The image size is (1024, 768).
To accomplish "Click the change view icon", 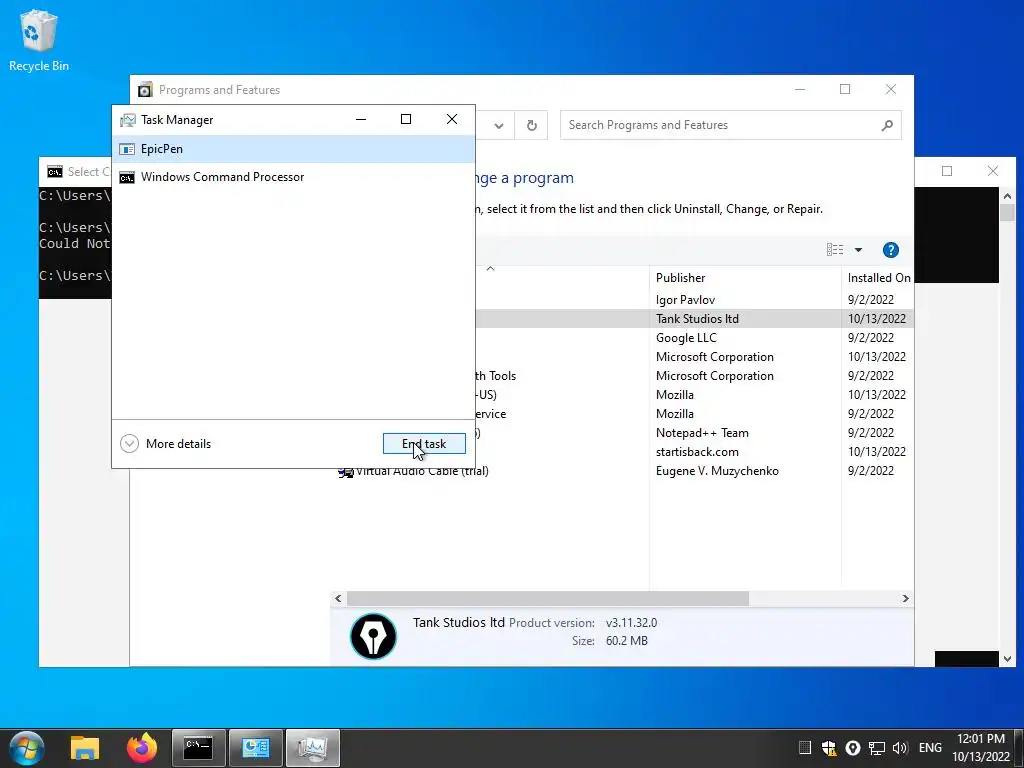I will point(835,250).
